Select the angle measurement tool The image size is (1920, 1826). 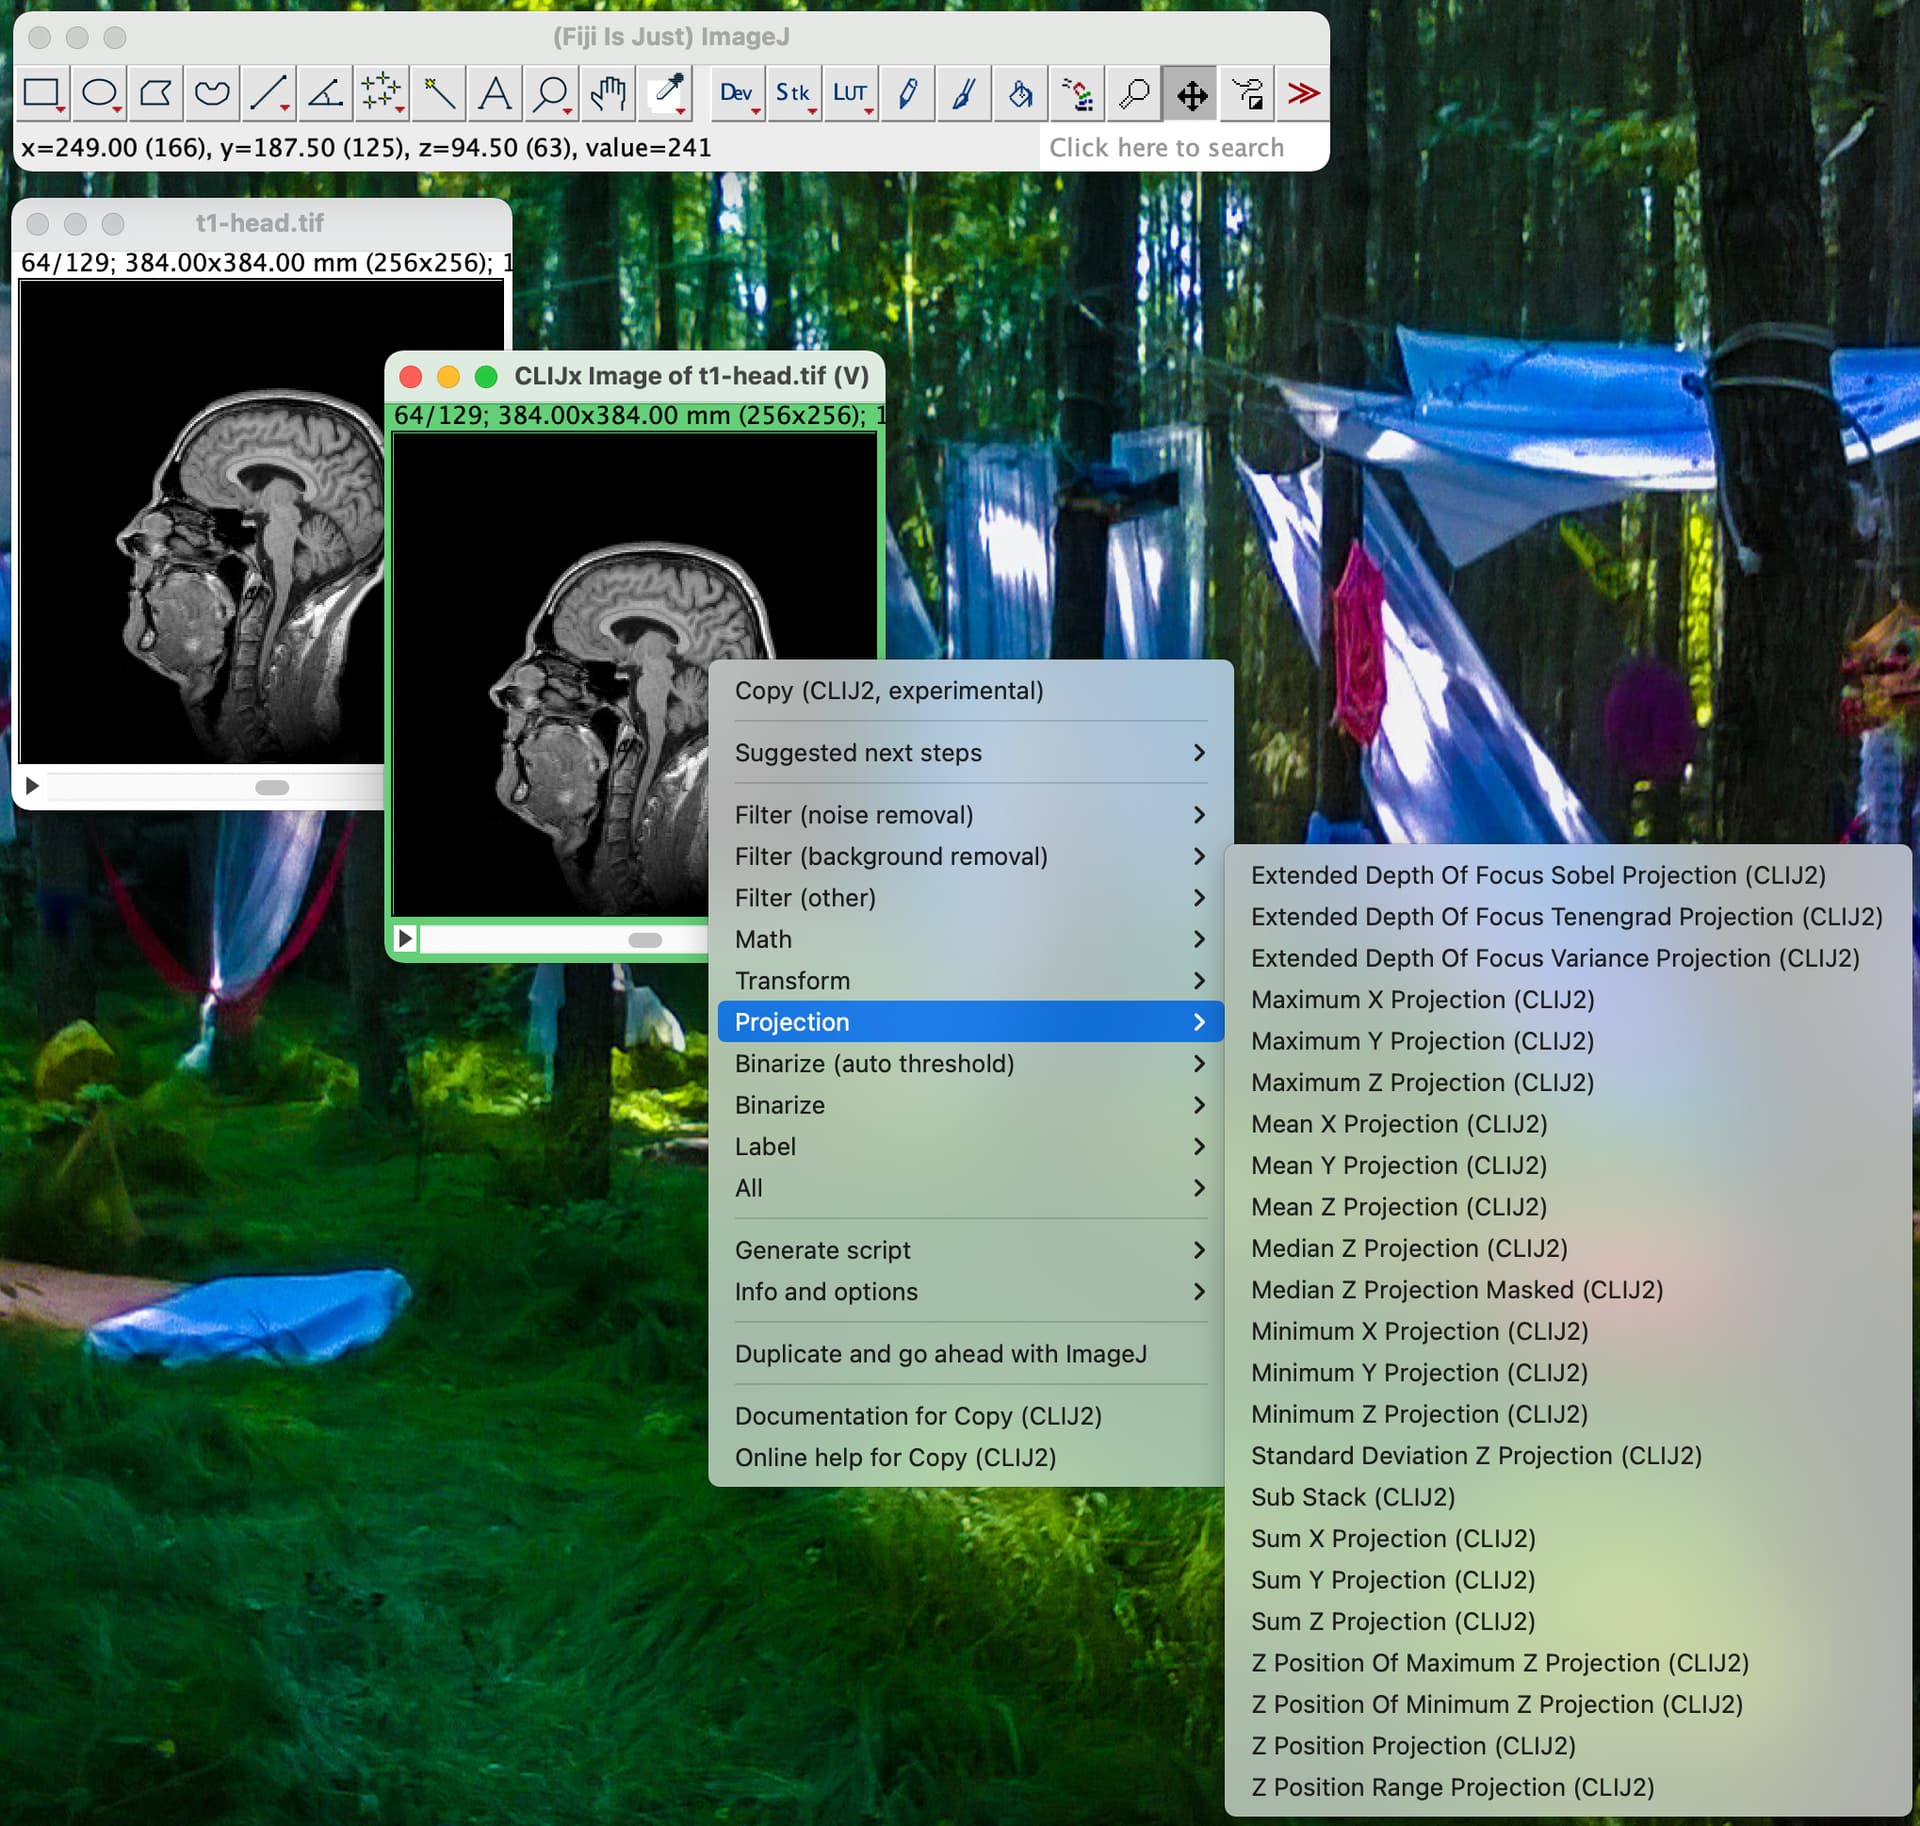[324, 93]
